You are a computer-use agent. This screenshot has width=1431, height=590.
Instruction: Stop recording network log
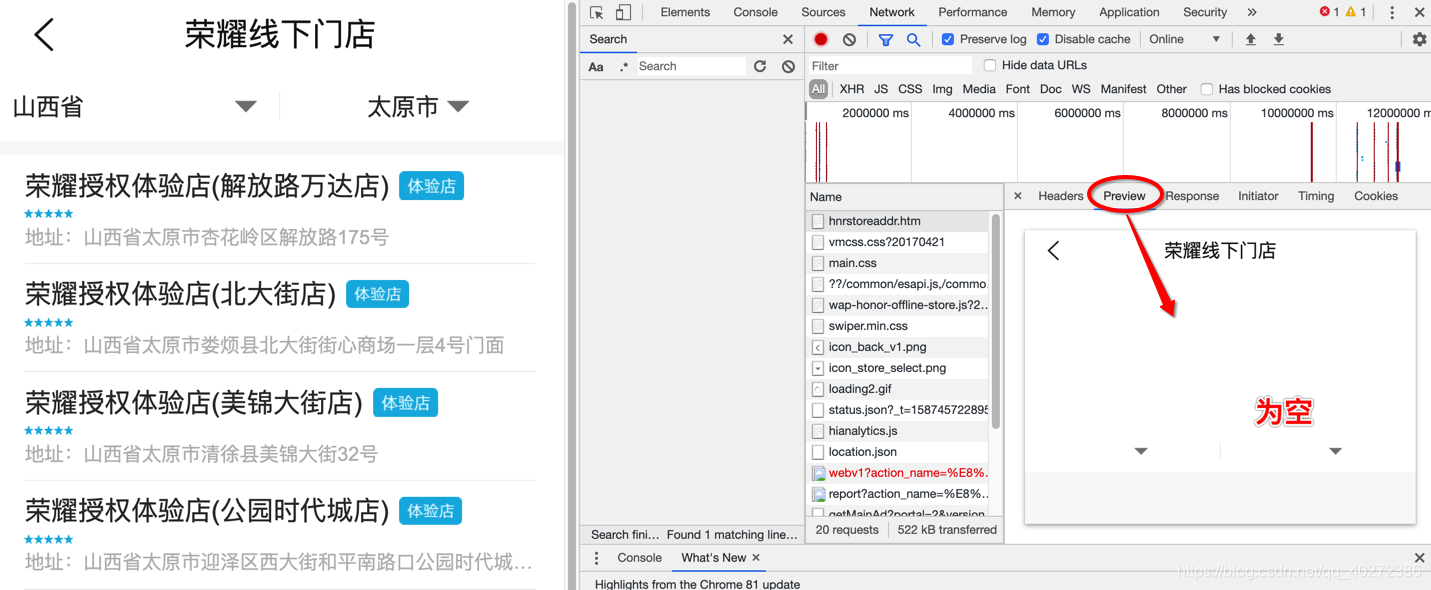pyautogui.click(x=821, y=39)
